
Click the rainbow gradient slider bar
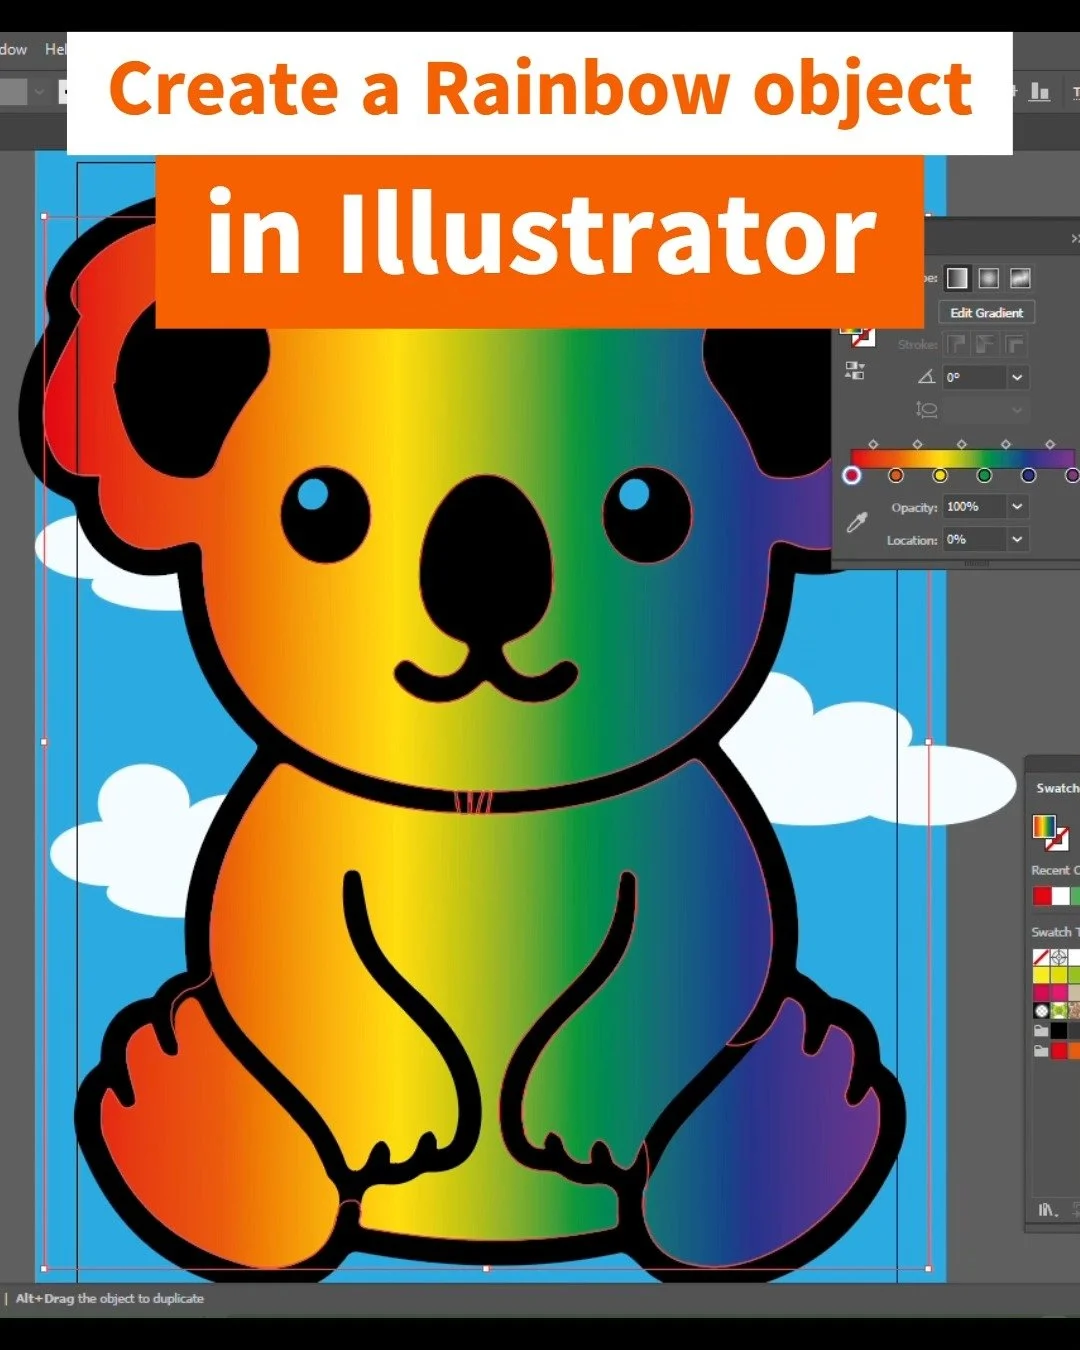coord(962,458)
